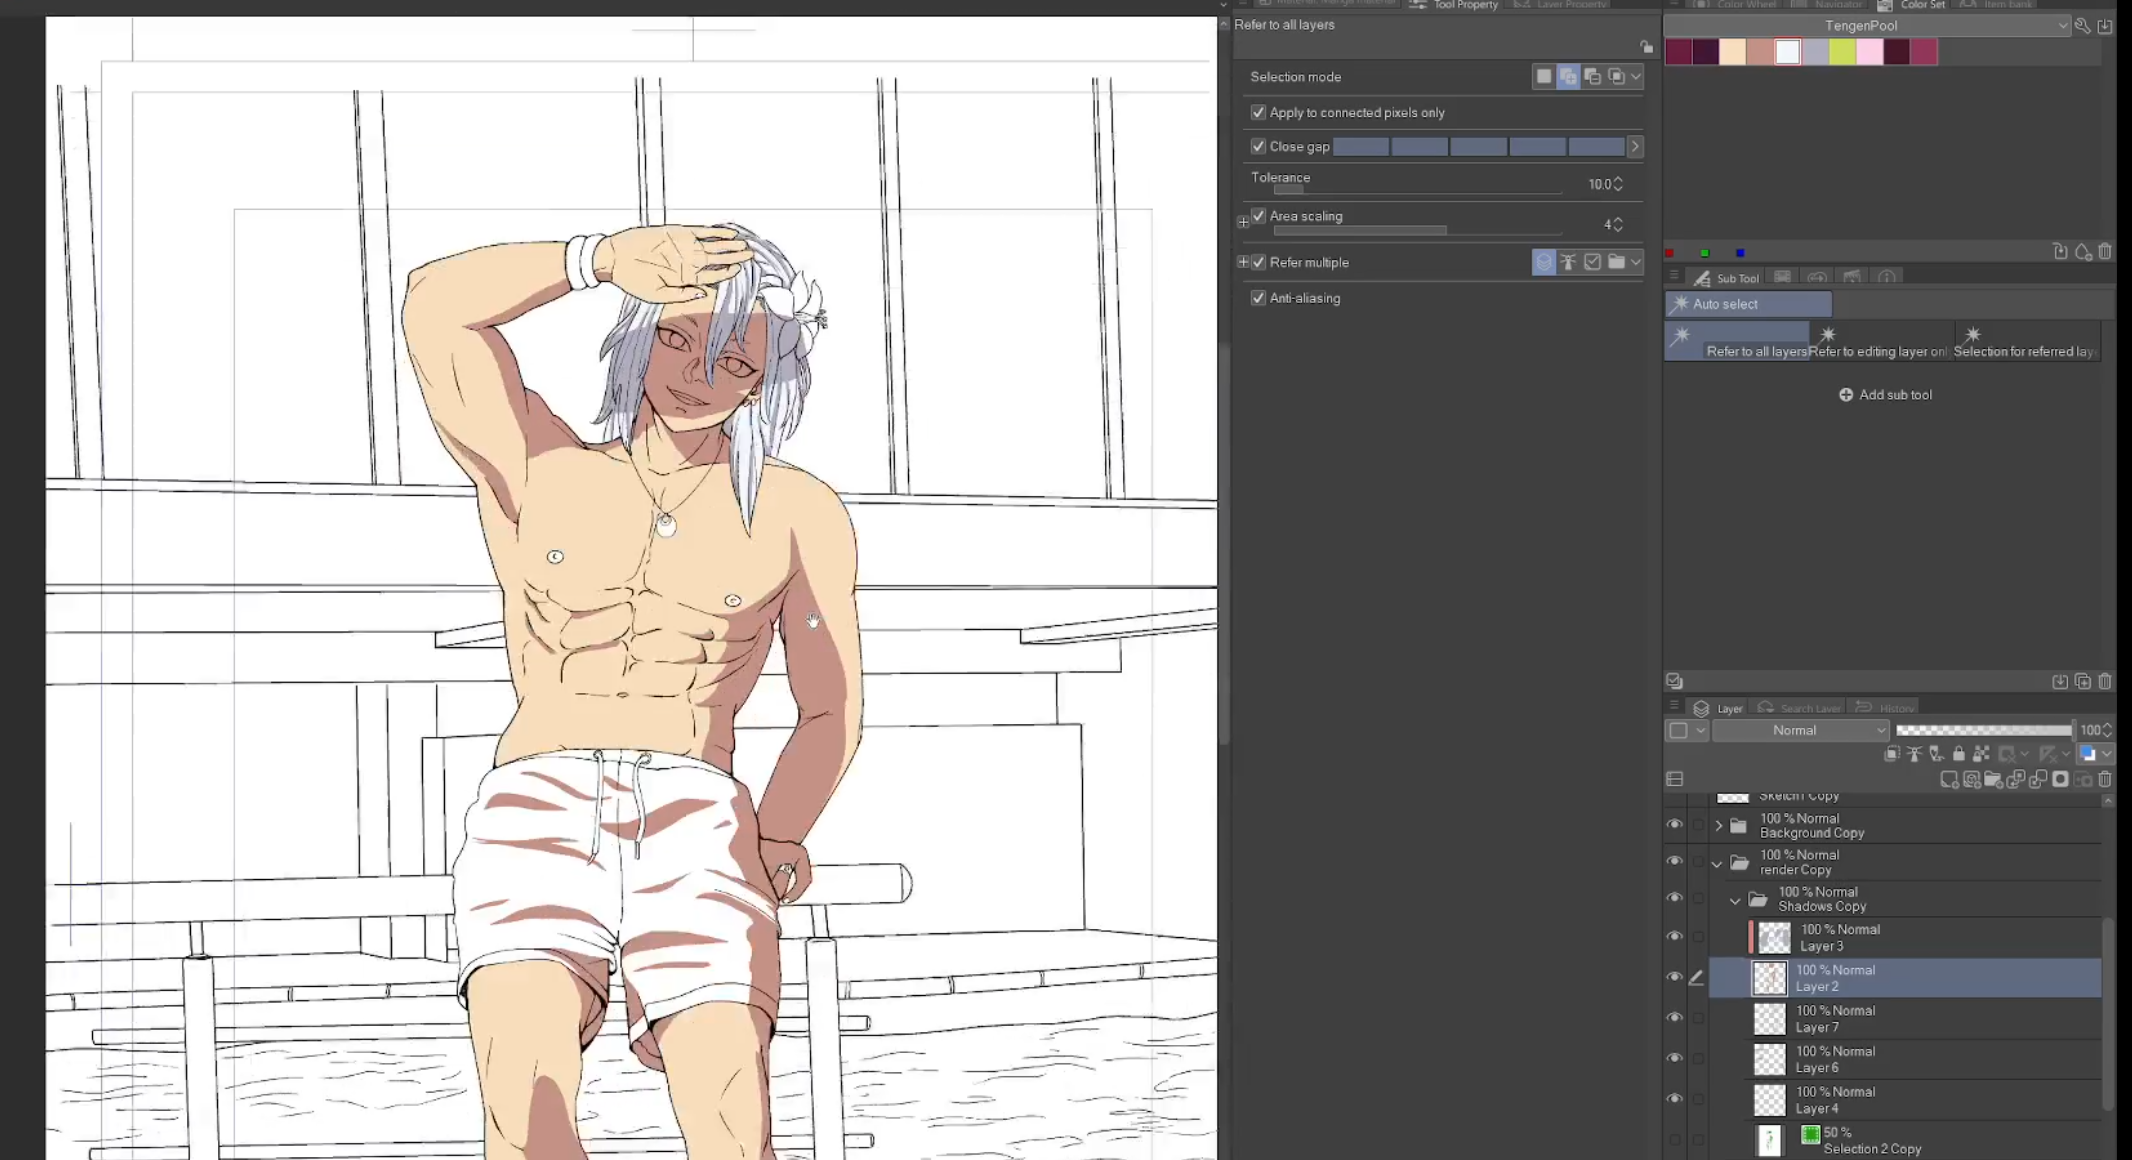
Task: Pick the 'Remove from selection' mode icon
Action: [1592, 77]
